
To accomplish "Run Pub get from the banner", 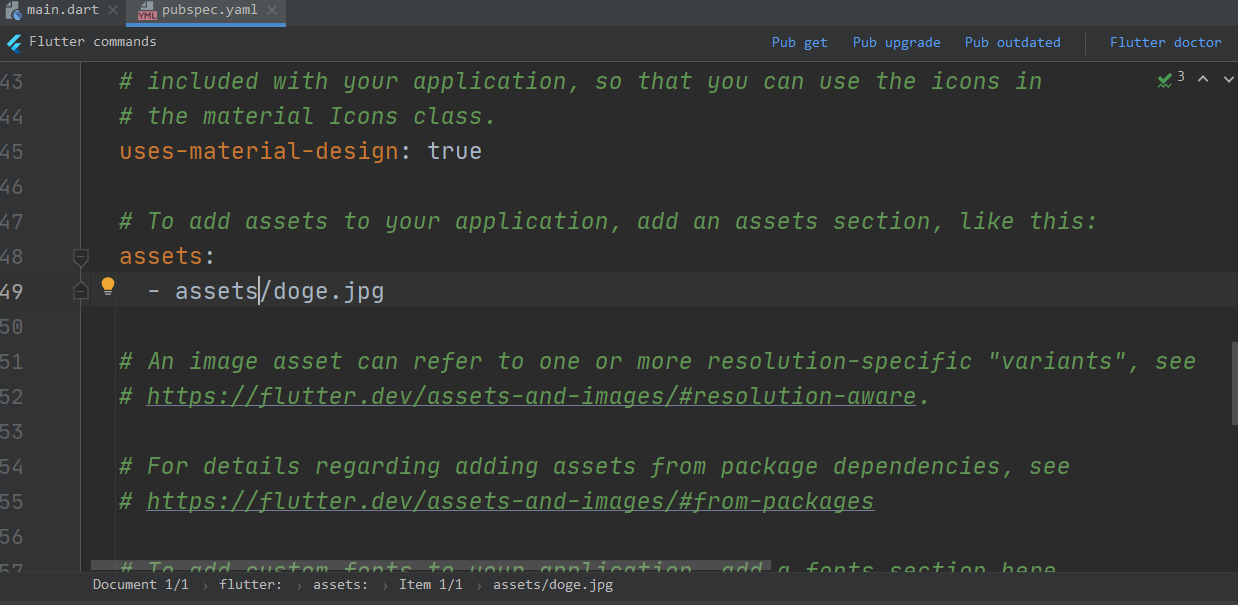I will click(799, 42).
